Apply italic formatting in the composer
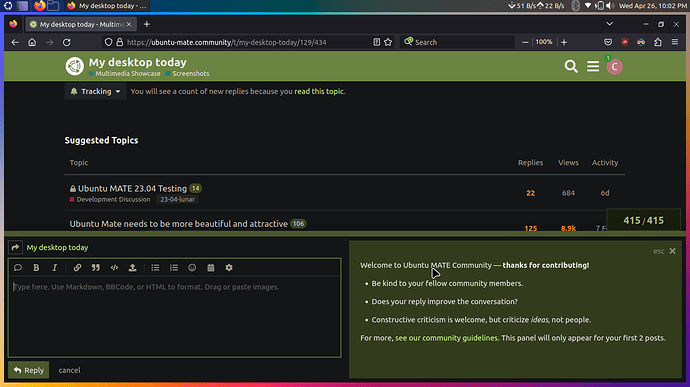The image size is (690, 387). pos(55,268)
